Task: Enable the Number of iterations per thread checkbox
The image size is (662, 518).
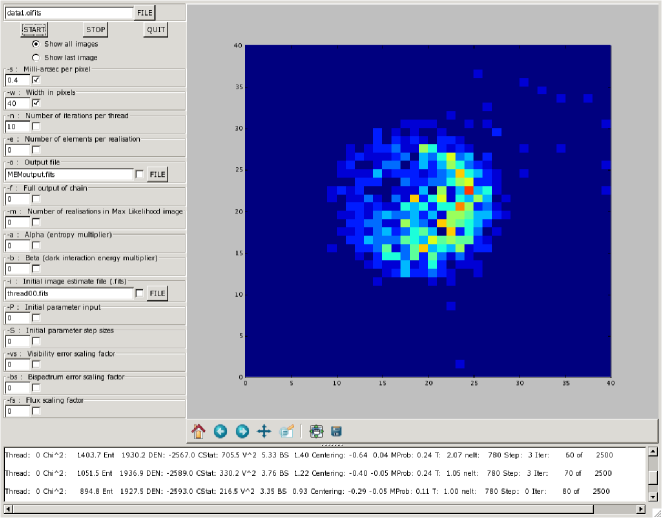Action: pos(37,127)
